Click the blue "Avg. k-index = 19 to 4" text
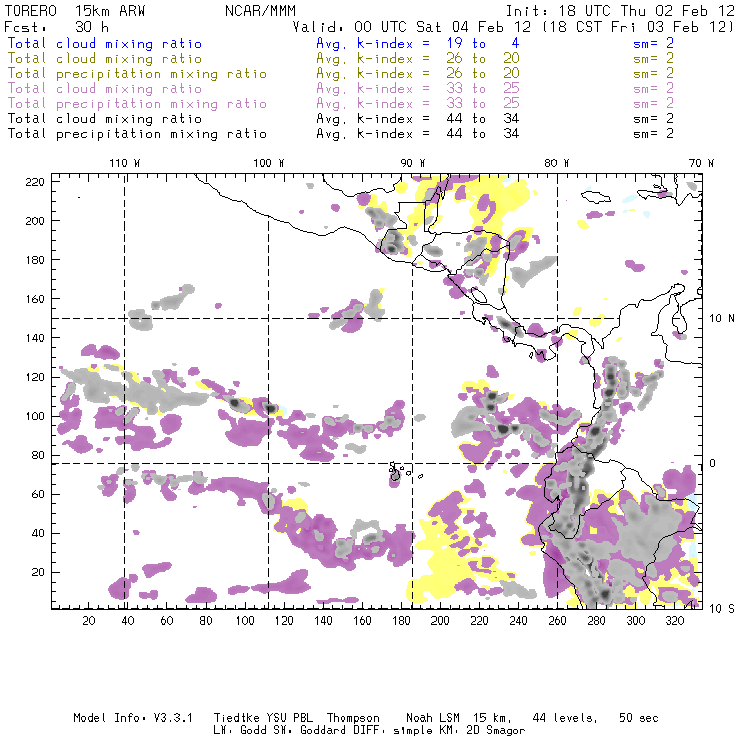 click(x=418, y=43)
